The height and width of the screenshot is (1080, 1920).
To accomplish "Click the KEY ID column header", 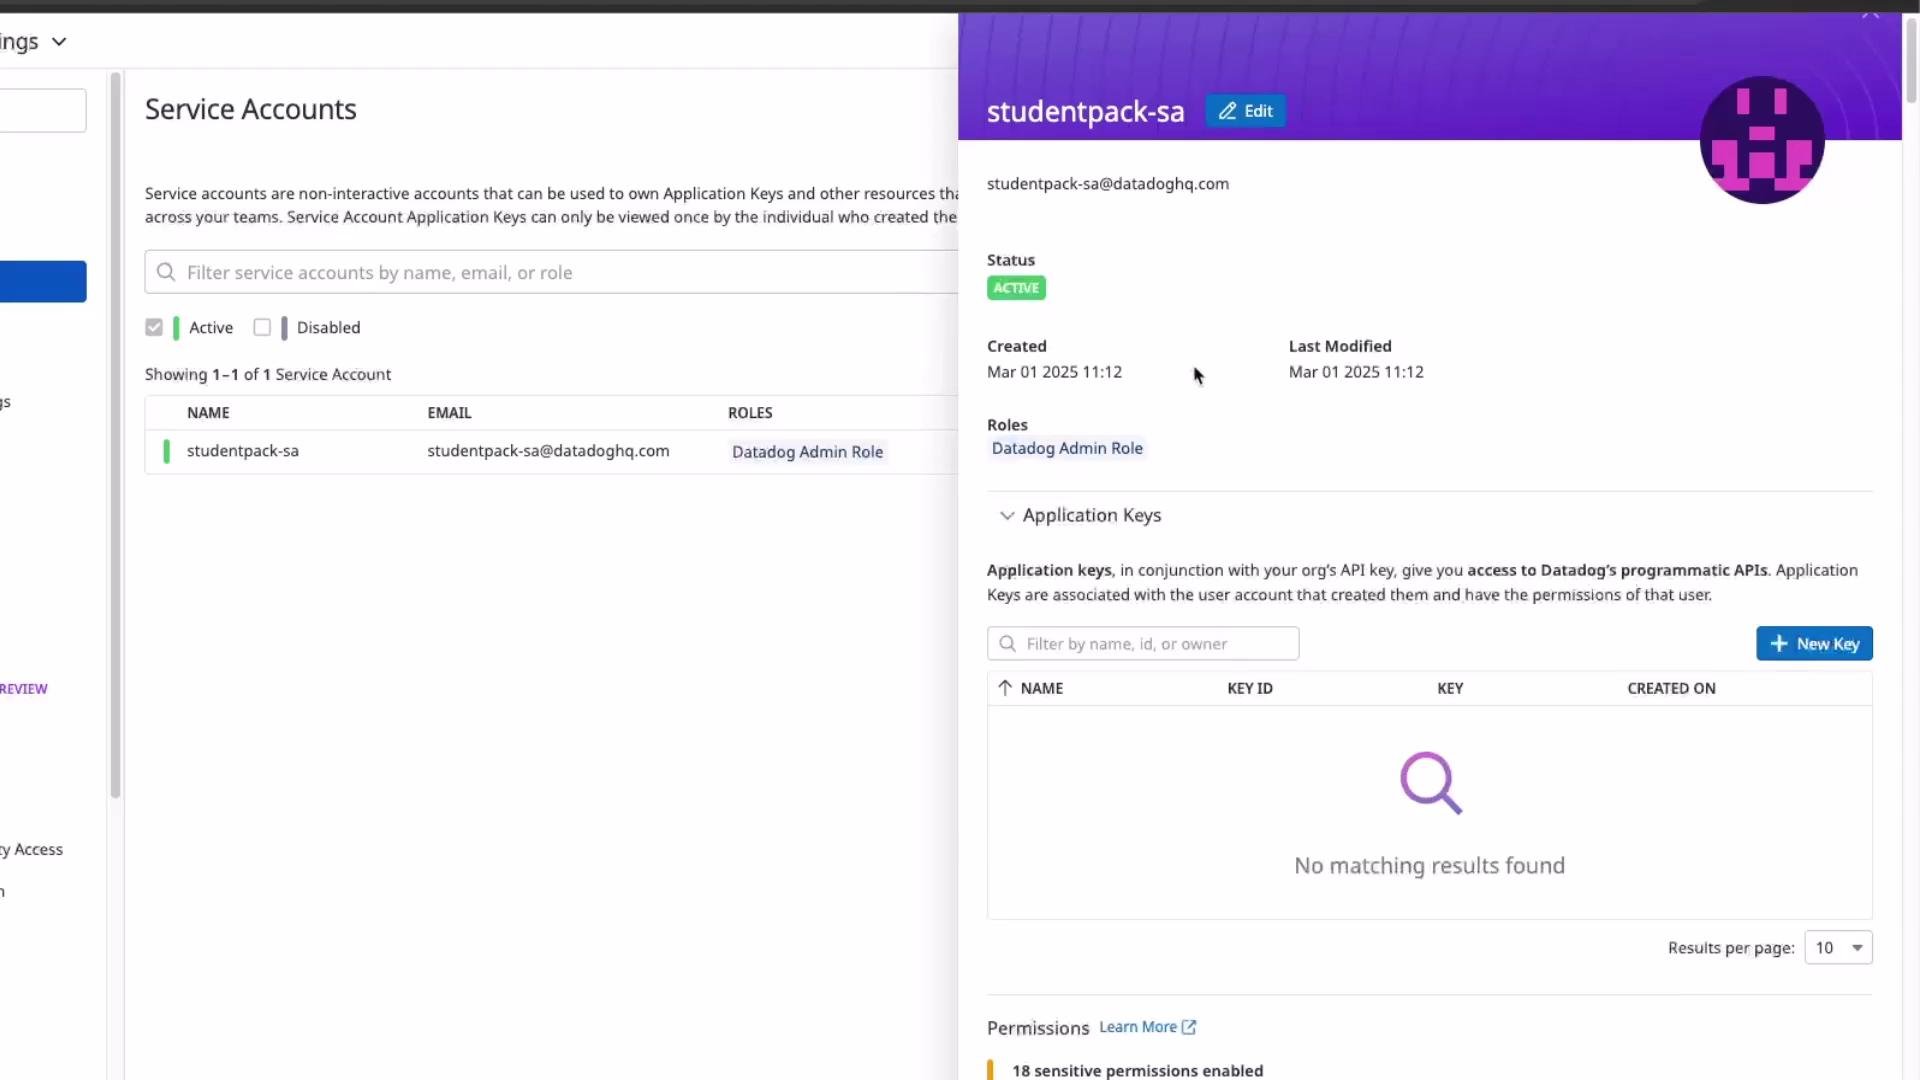I will pyautogui.click(x=1250, y=688).
